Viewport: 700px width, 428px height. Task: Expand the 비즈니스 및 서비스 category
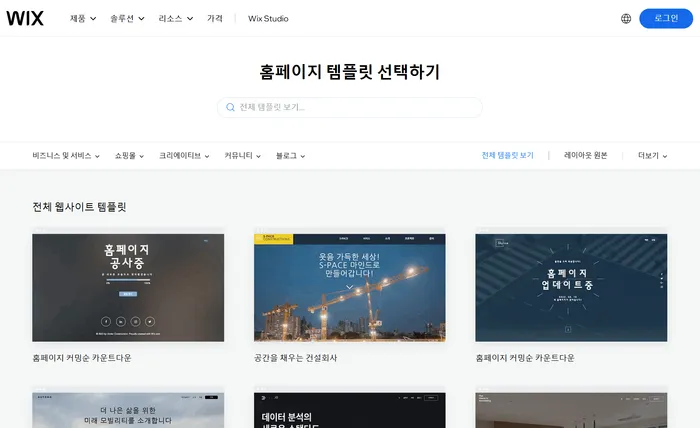coord(66,156)
